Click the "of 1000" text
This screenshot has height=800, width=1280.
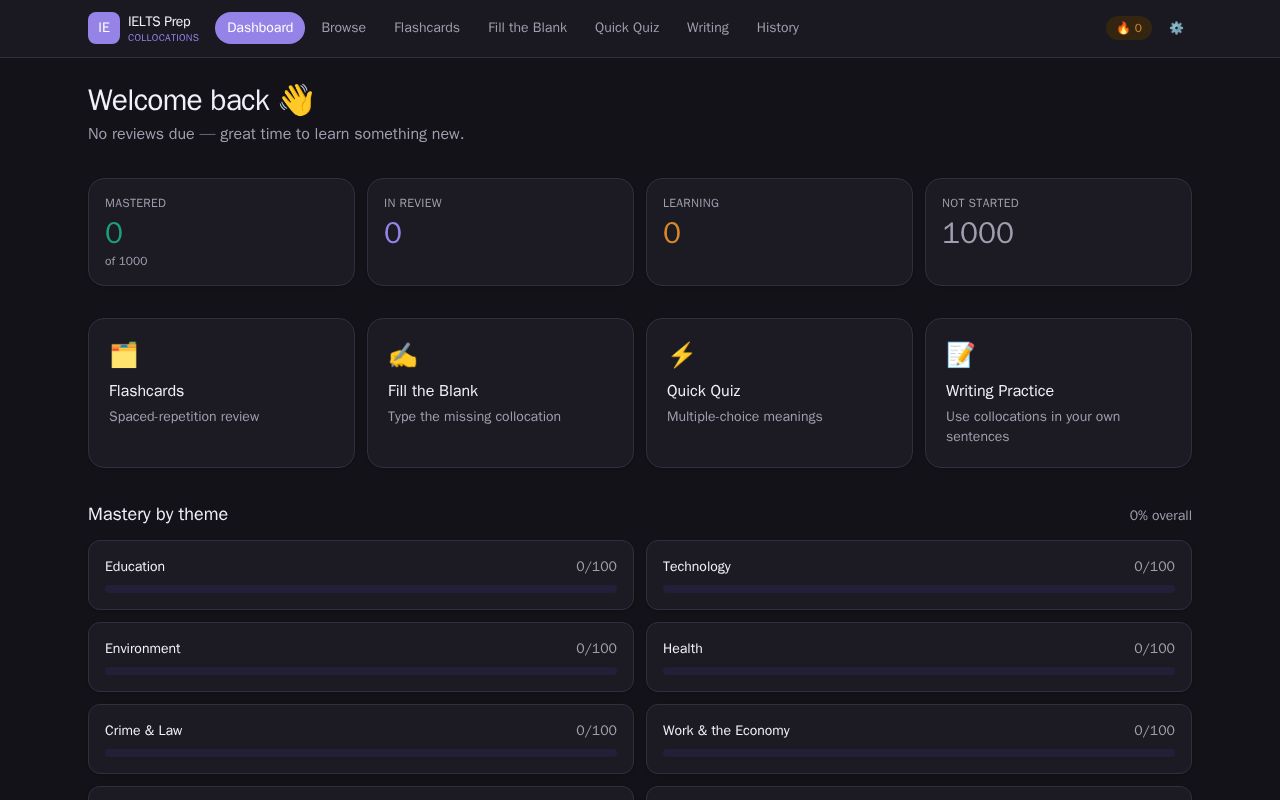click(126, 261)
